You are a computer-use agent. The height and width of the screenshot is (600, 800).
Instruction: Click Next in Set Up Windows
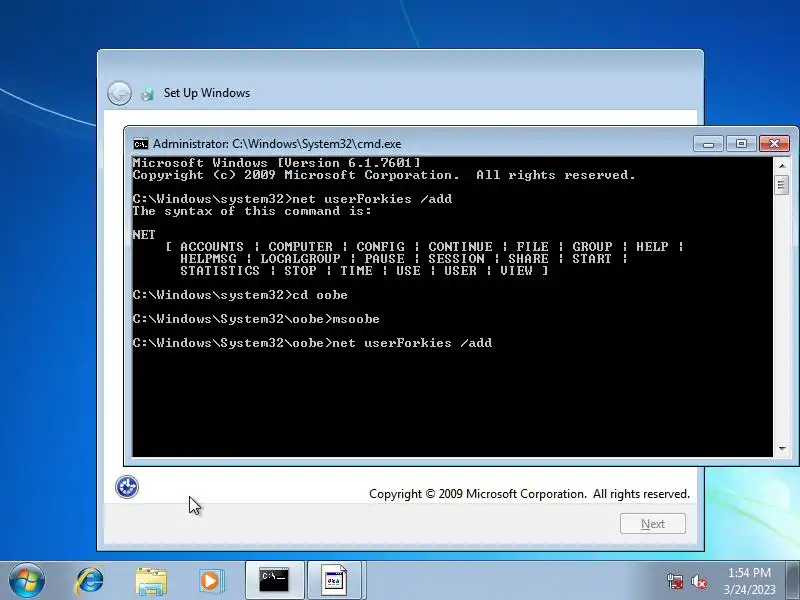(x=653, y=523)
